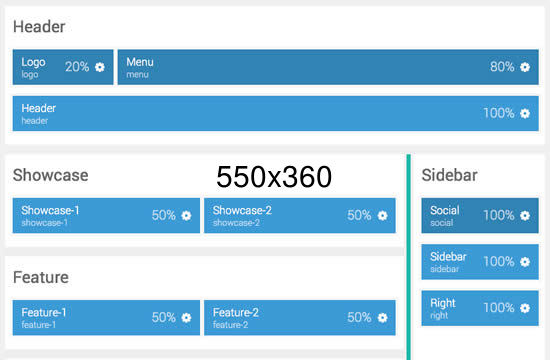Select the Header position block
Screen dimensions: 550x360
[276, 113]
